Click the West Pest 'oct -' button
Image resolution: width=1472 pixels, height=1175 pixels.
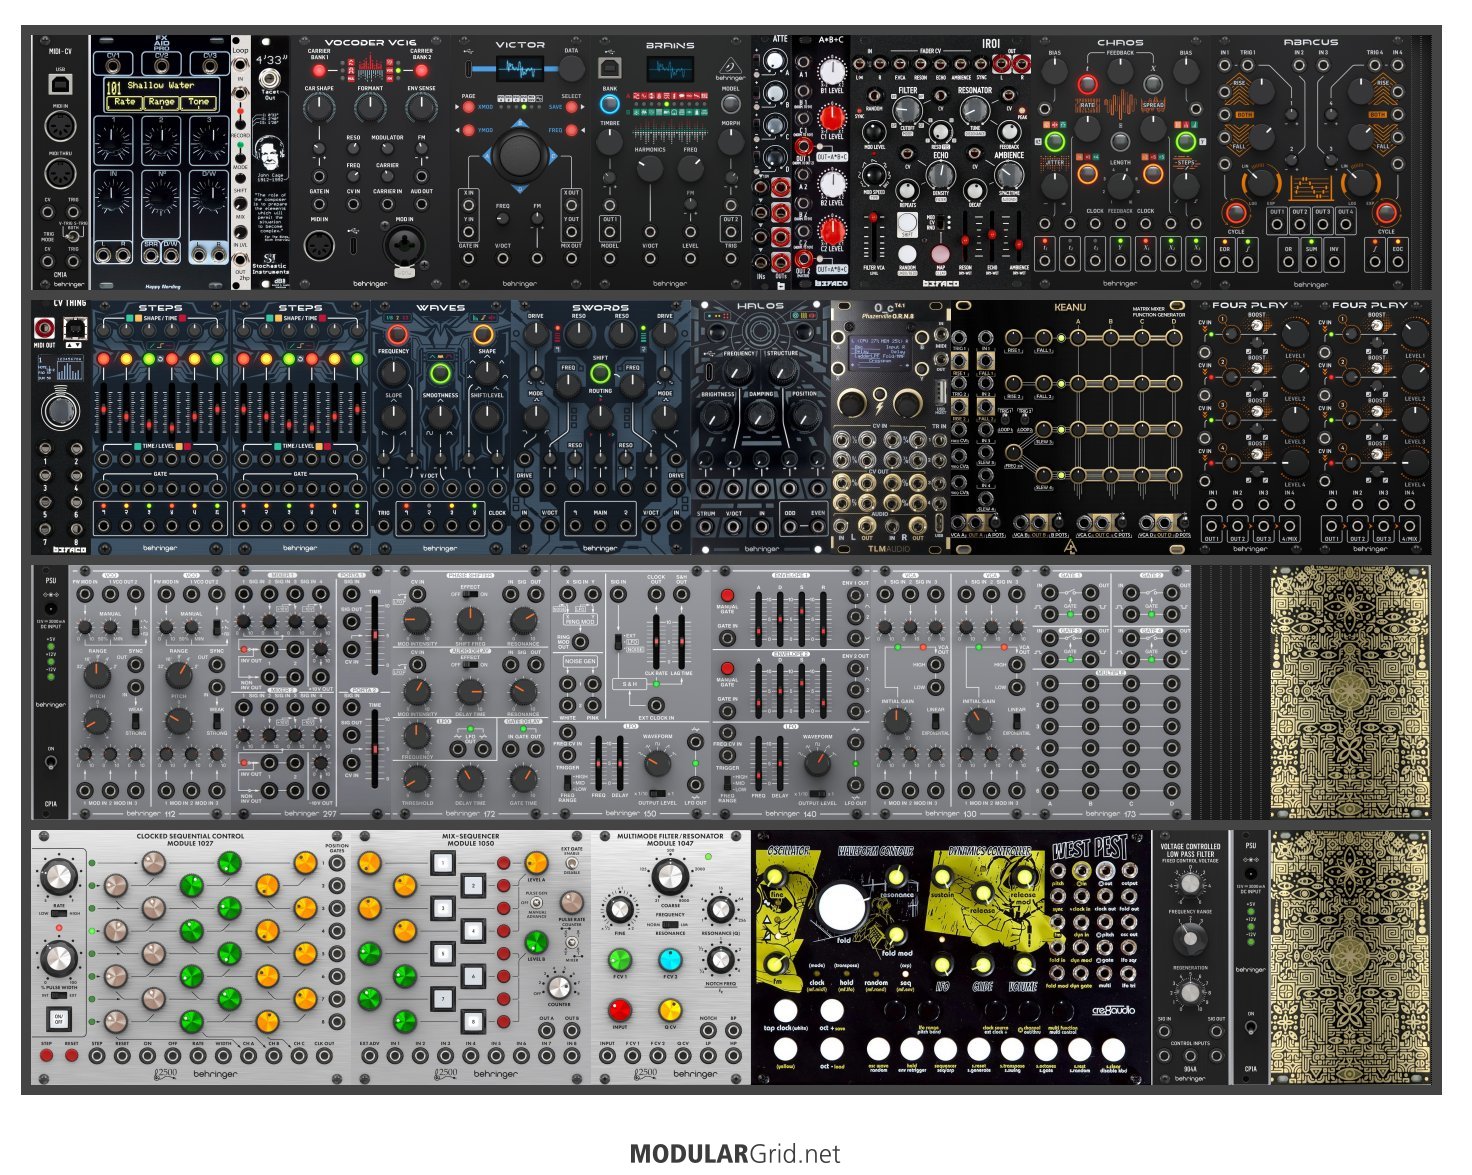(x=831, y=1049)
